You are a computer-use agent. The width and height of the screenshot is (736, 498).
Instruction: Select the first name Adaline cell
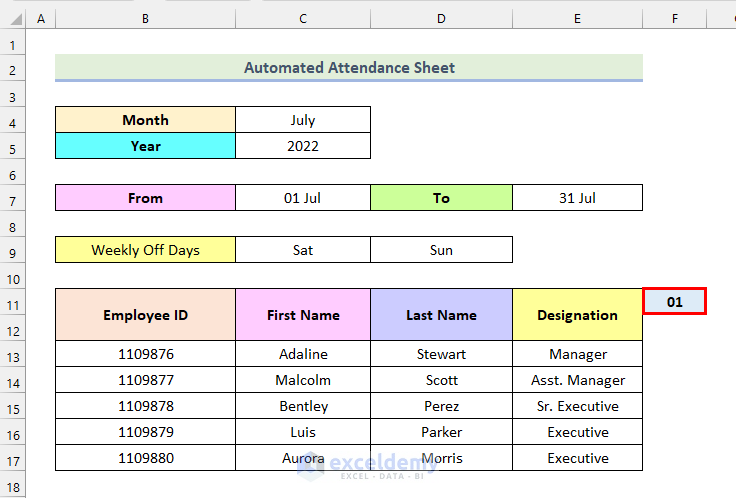tap(303, 354)
